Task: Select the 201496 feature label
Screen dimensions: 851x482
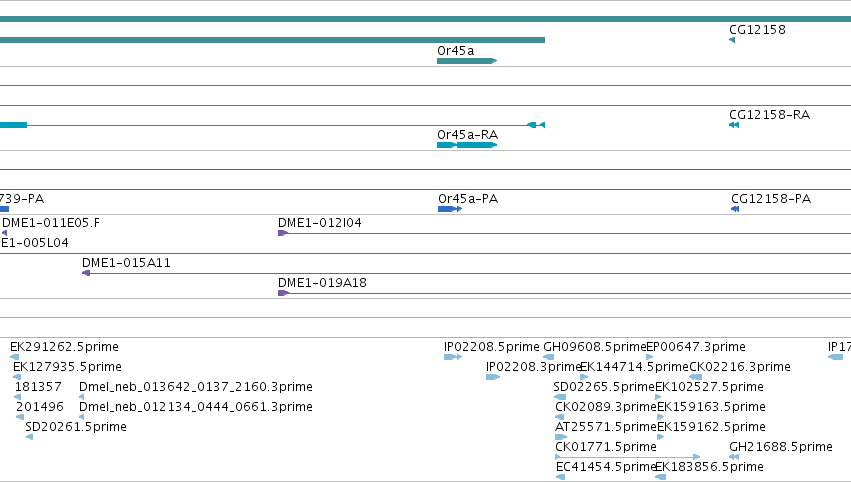Action: pos(40,407)
